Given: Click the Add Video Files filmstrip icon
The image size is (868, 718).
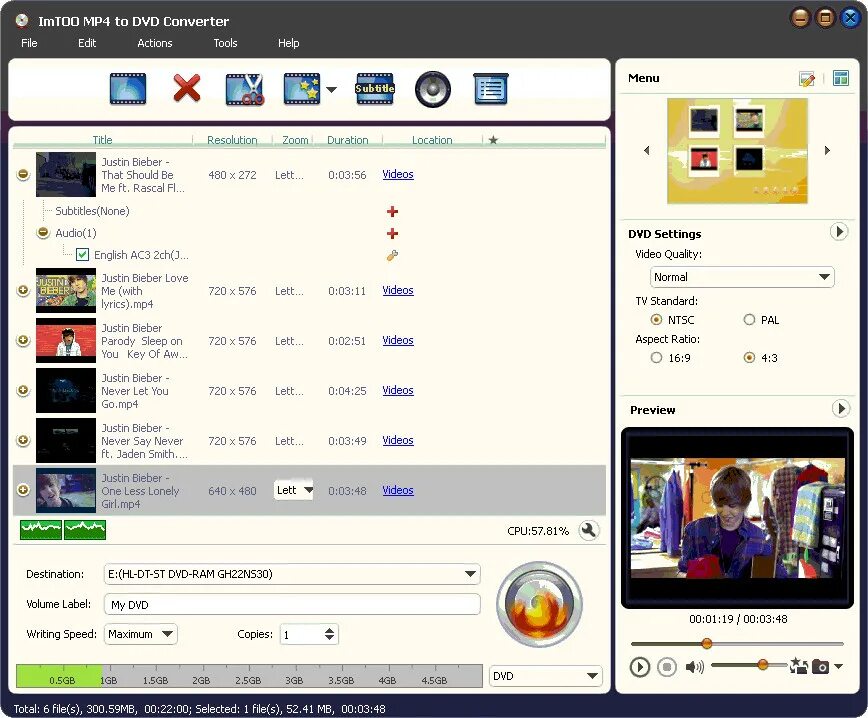Looking at the screenshot, I should point(128,89).
